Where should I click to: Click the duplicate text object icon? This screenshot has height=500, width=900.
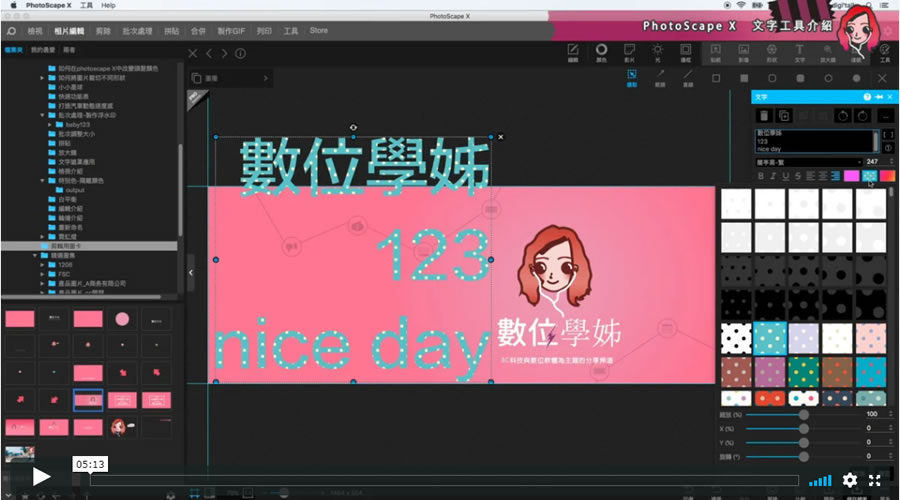[x=785, y=116]
